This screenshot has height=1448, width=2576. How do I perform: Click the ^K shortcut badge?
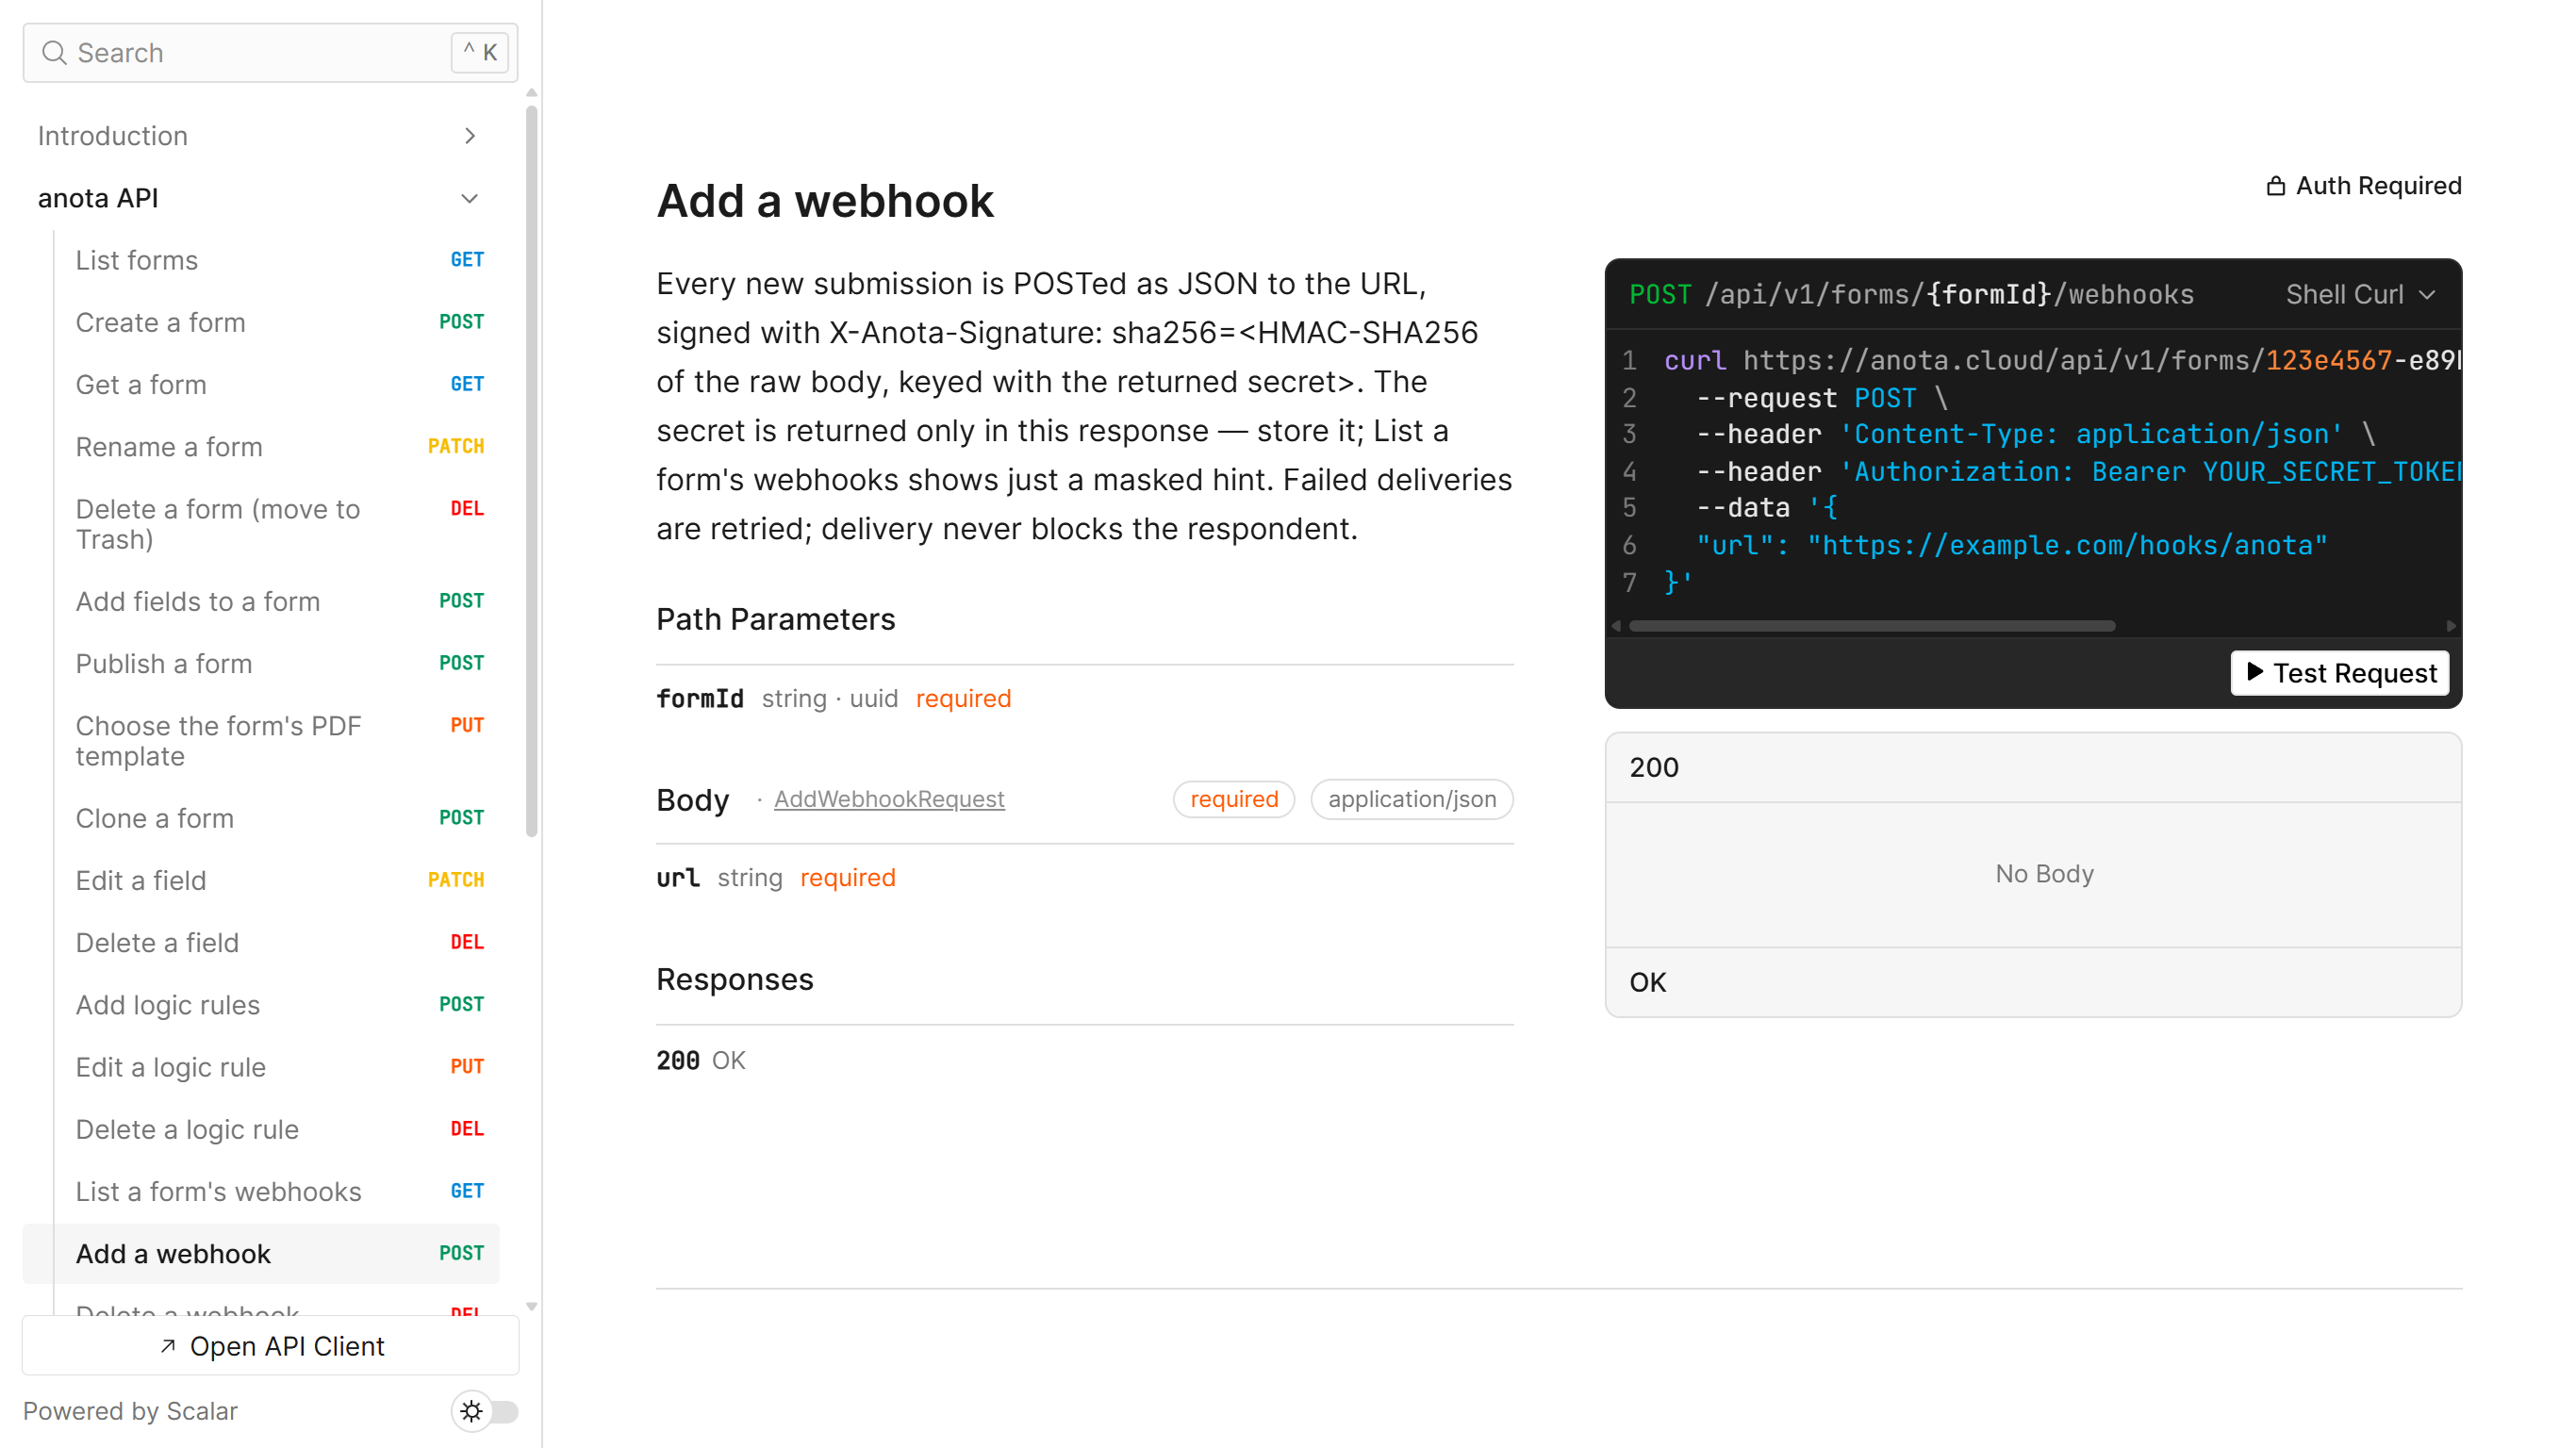(480, 52)
